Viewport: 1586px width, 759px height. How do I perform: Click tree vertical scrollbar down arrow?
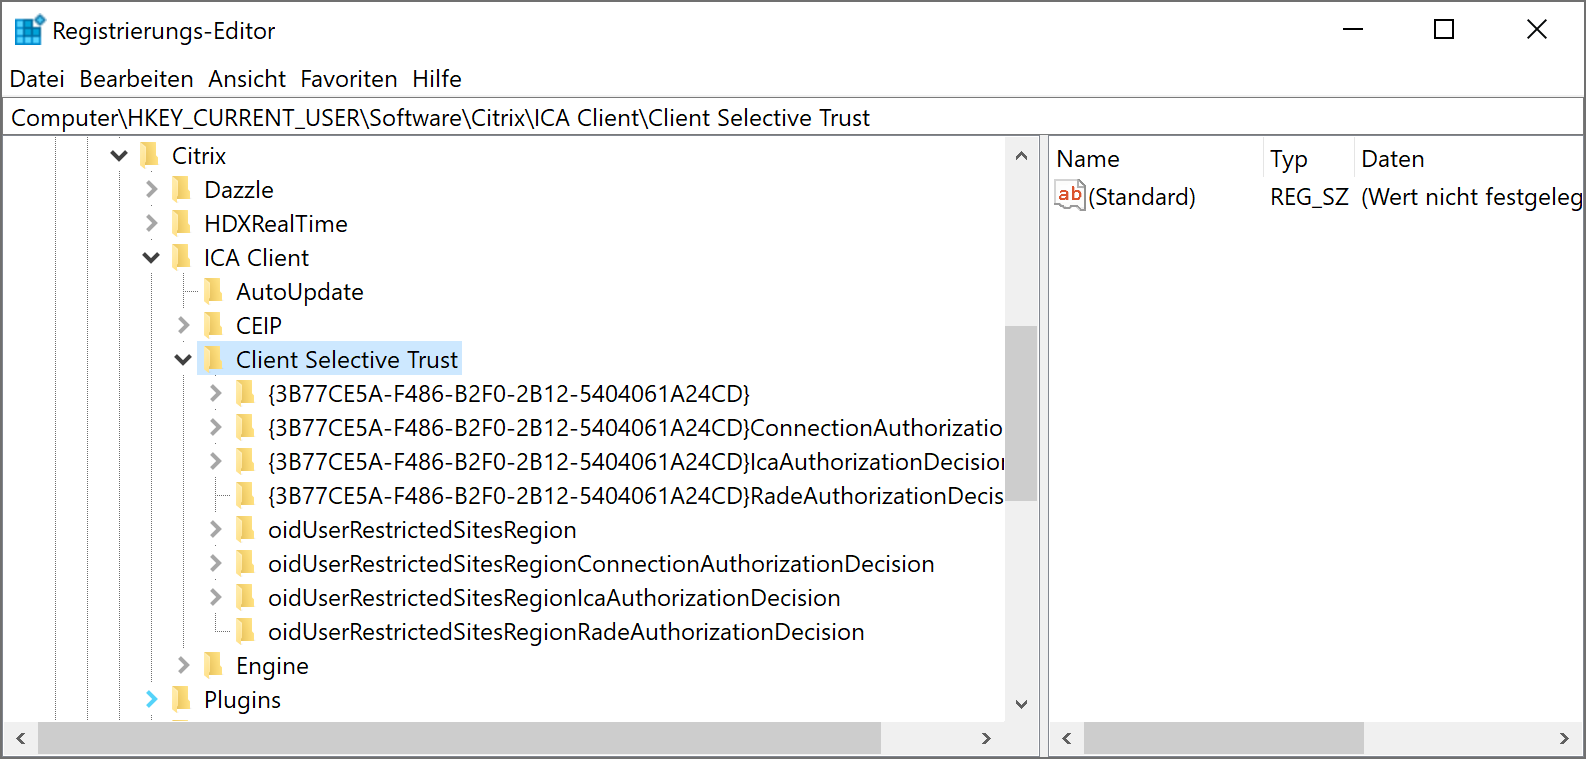1021,704
